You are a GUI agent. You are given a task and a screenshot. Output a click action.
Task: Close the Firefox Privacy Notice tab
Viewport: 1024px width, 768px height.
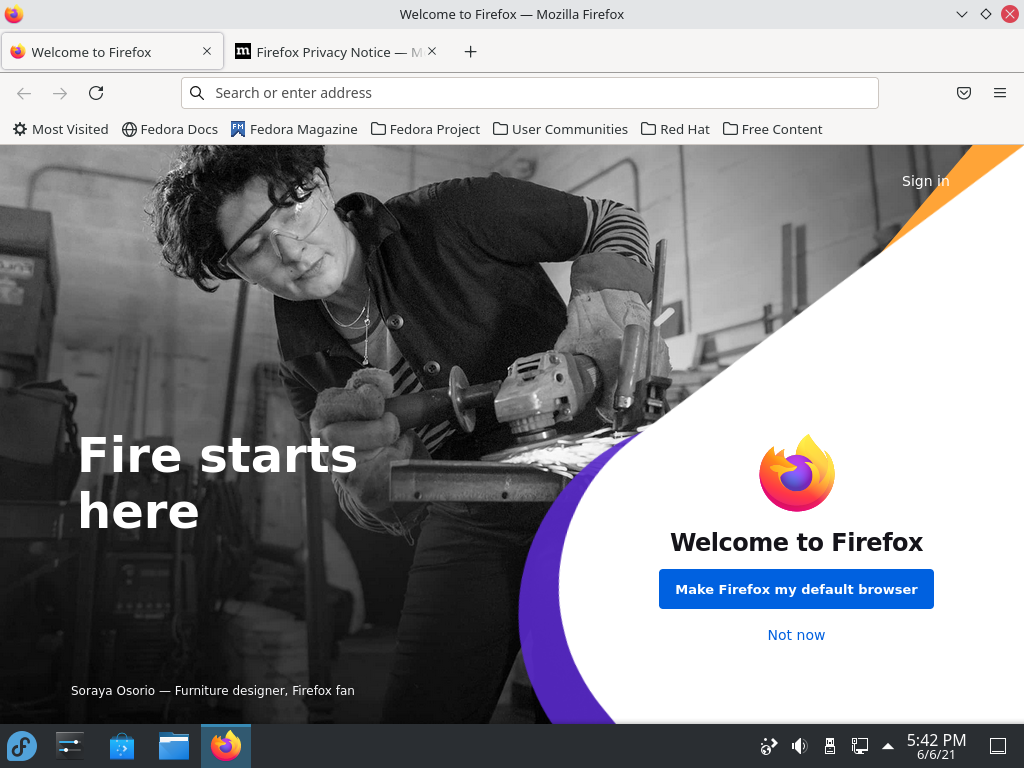pyautogui.click(x=432, y=51)
